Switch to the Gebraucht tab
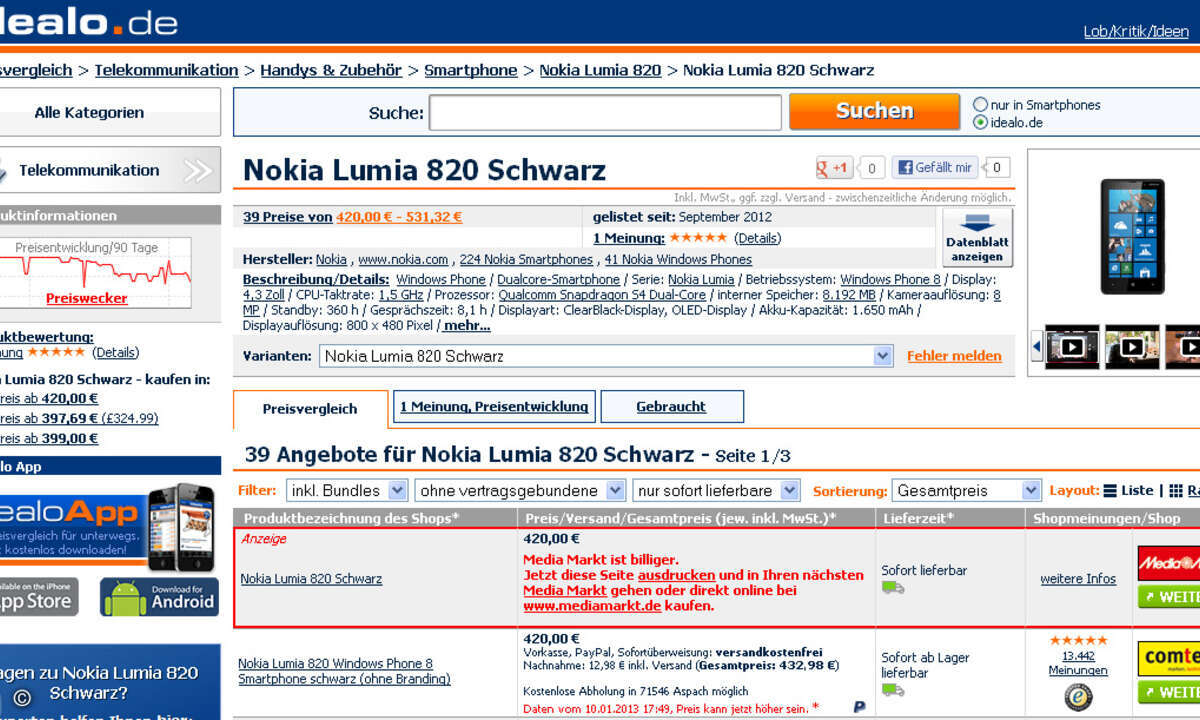 (671, 407)
